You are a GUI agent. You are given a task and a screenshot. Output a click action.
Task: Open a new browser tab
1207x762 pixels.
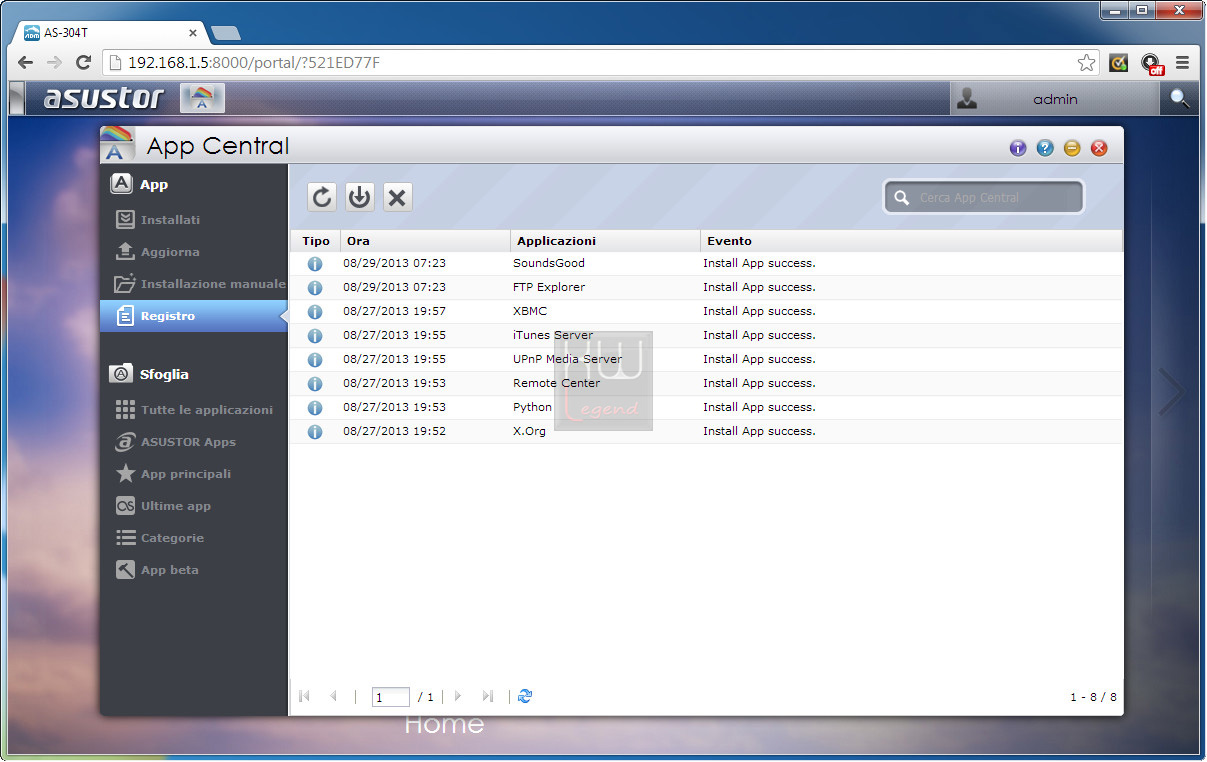[226, 33]
